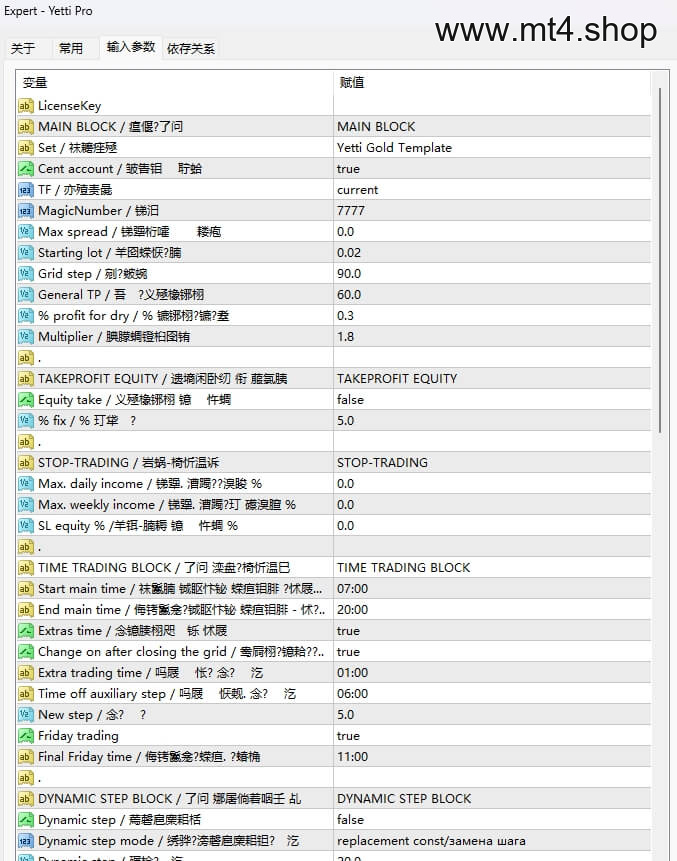Click the bool icon beside Equity take
Screen dimensions: 677x861
pyautogui.click(x=26, y=399)
